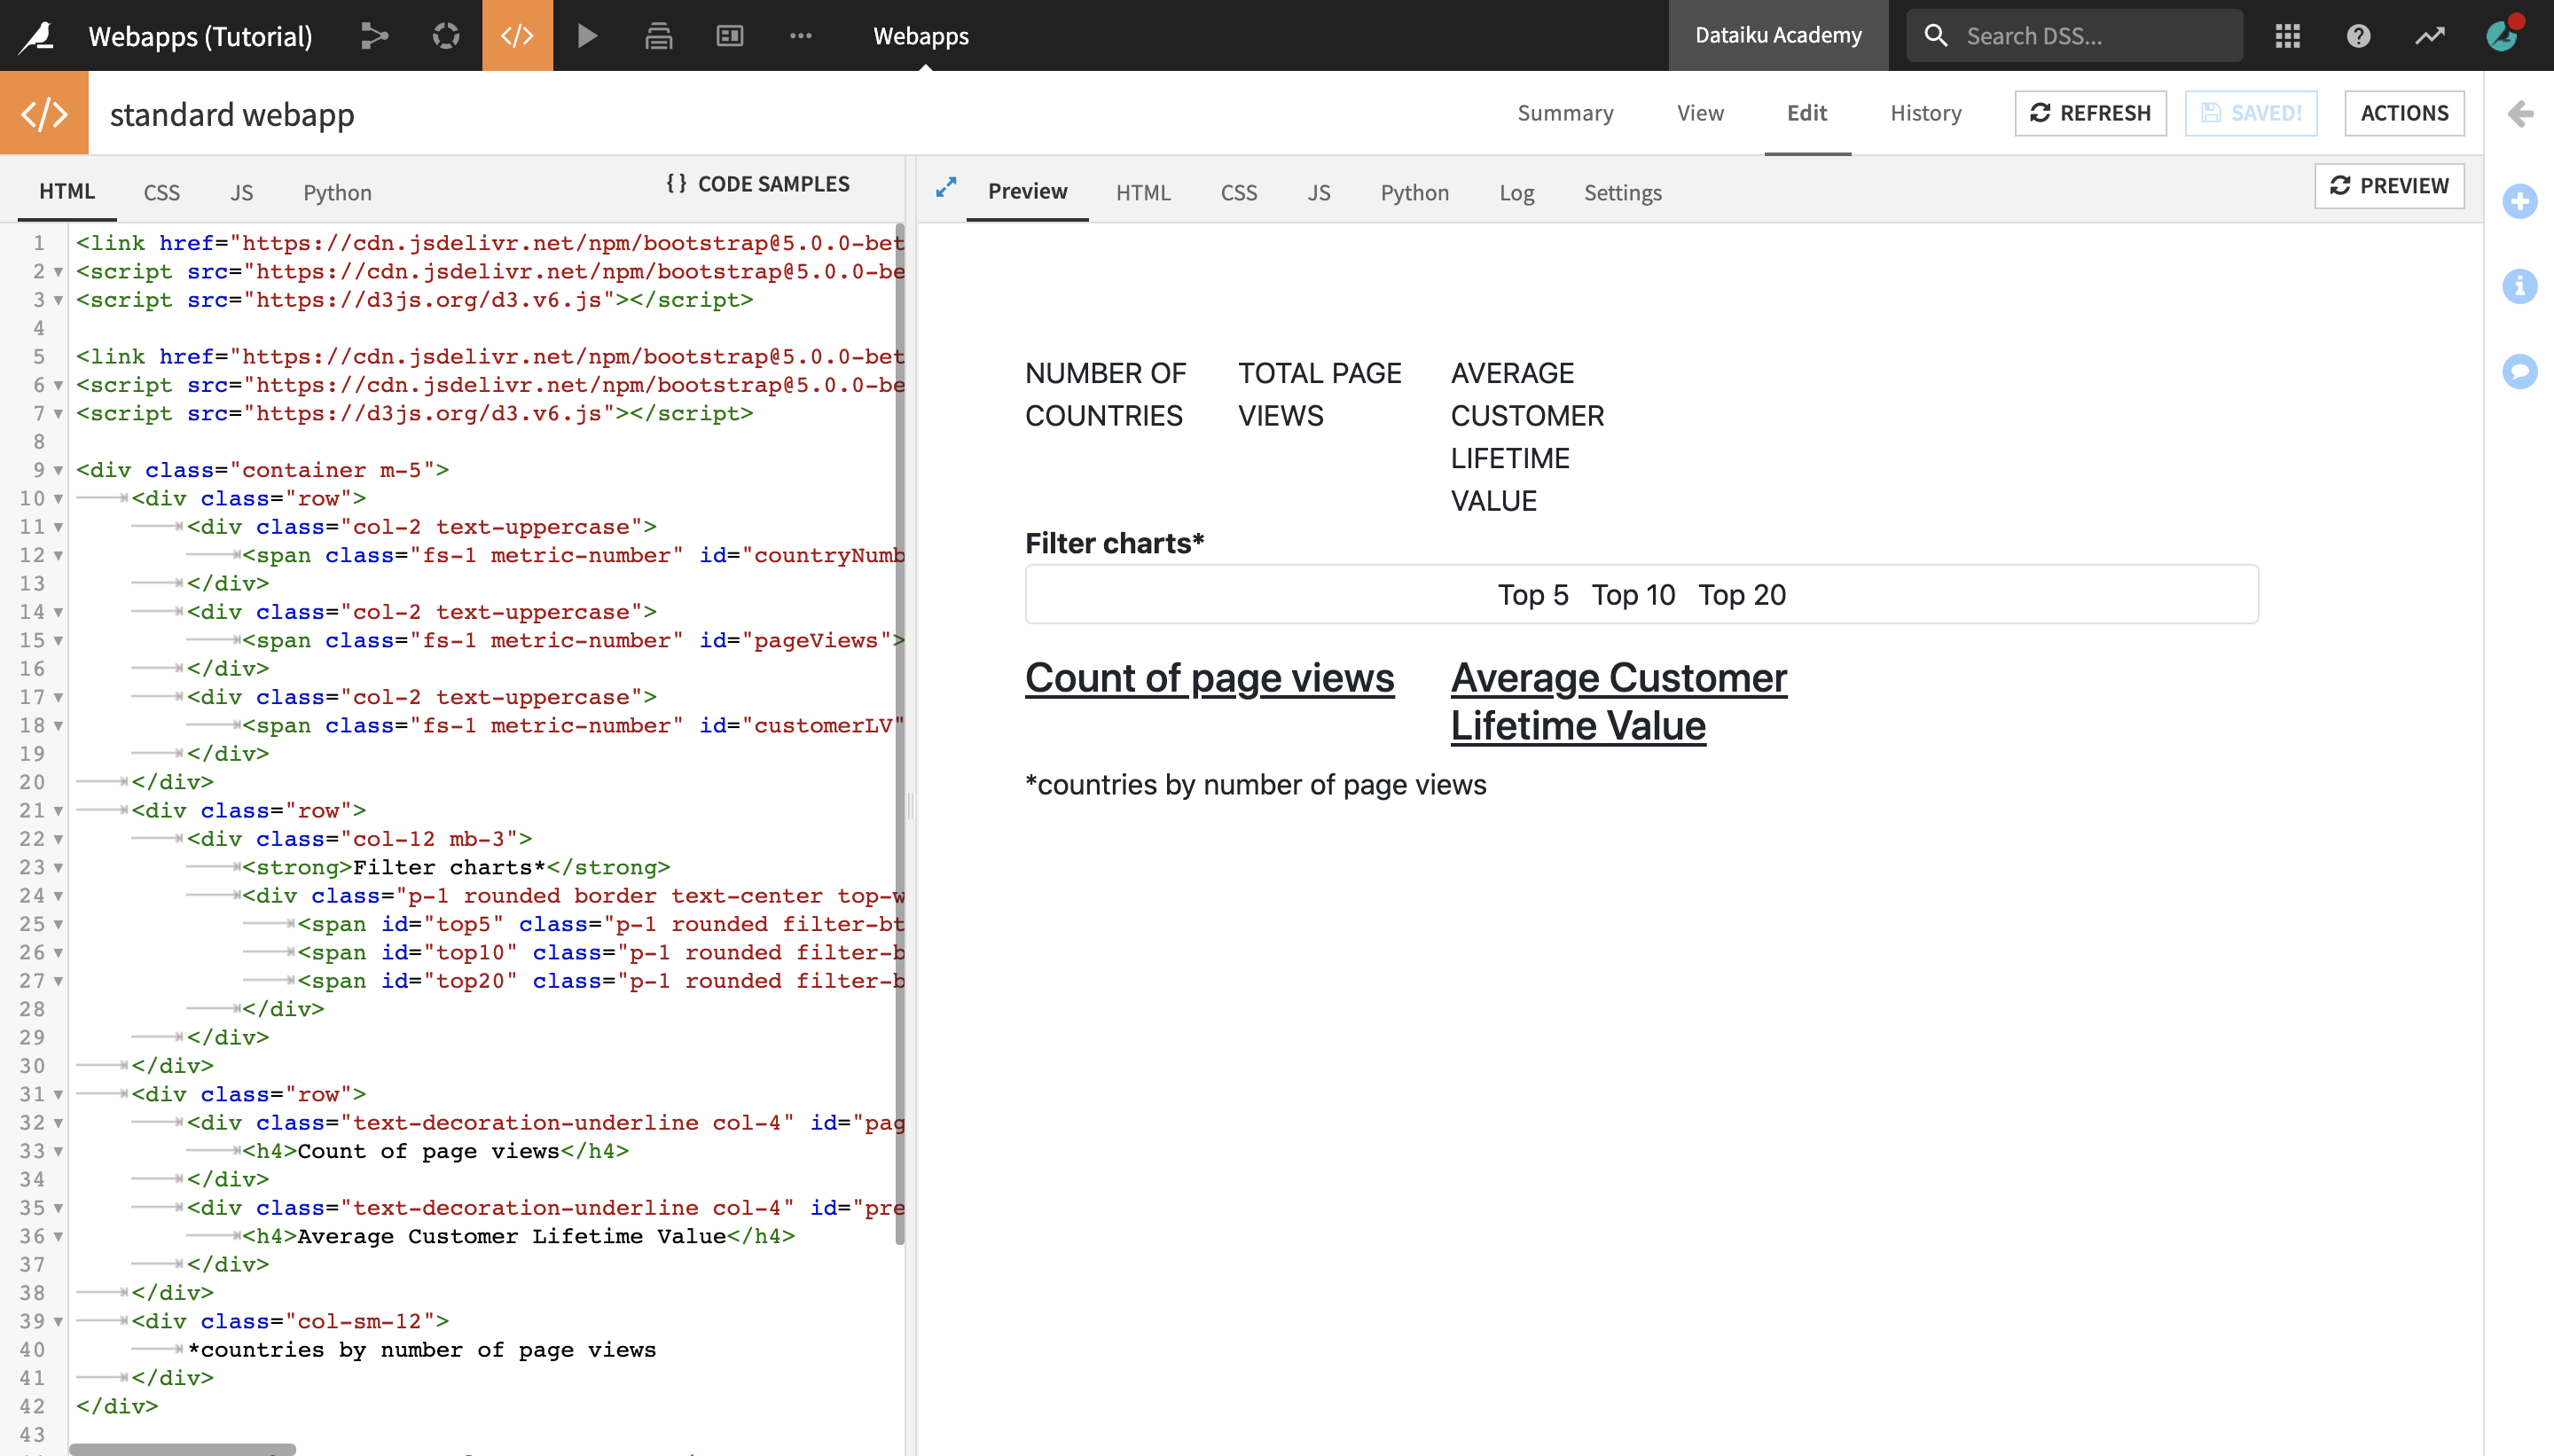Screen dimensions: 2554x1456
Task: Open the settings/more options icon
Action: point(802,35)
